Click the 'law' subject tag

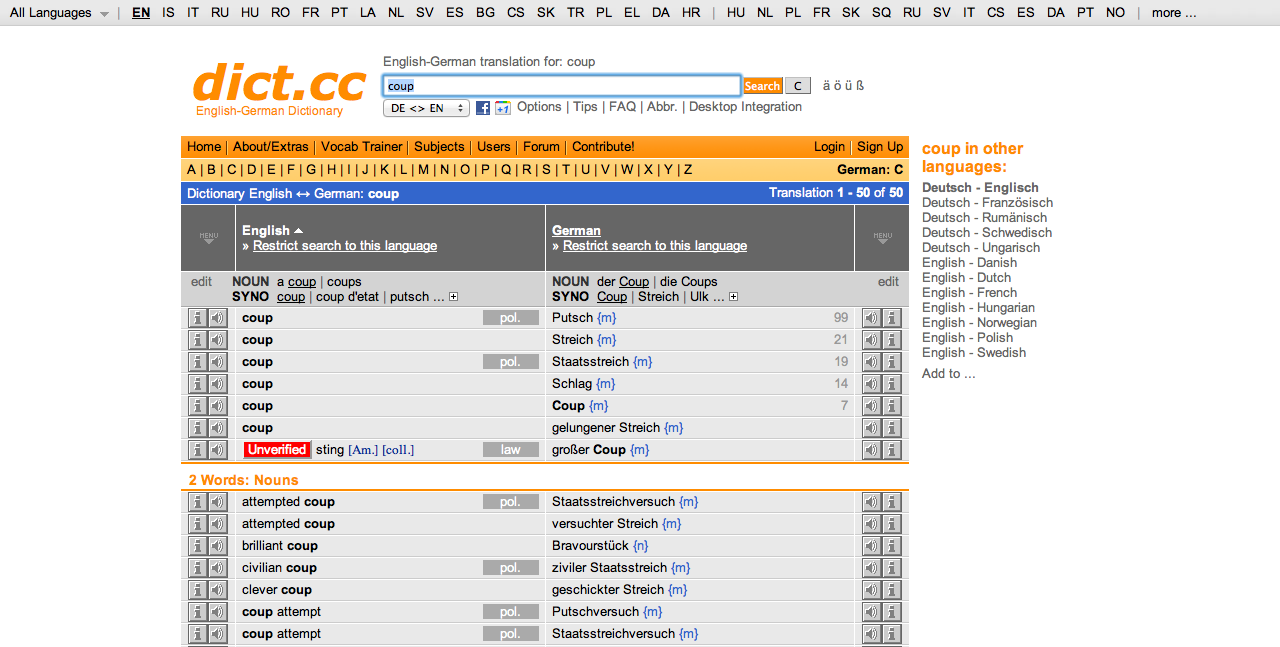coord(511,450)
